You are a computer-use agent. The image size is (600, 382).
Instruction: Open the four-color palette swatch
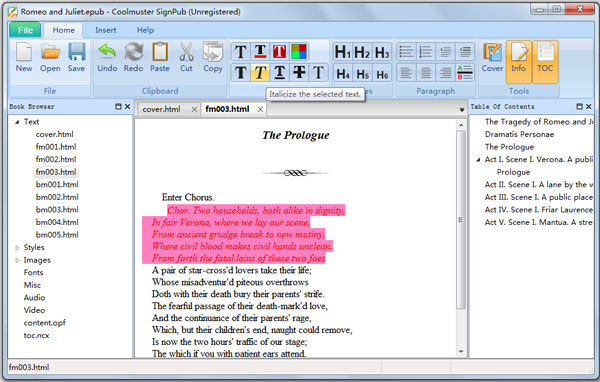point(299,52)
